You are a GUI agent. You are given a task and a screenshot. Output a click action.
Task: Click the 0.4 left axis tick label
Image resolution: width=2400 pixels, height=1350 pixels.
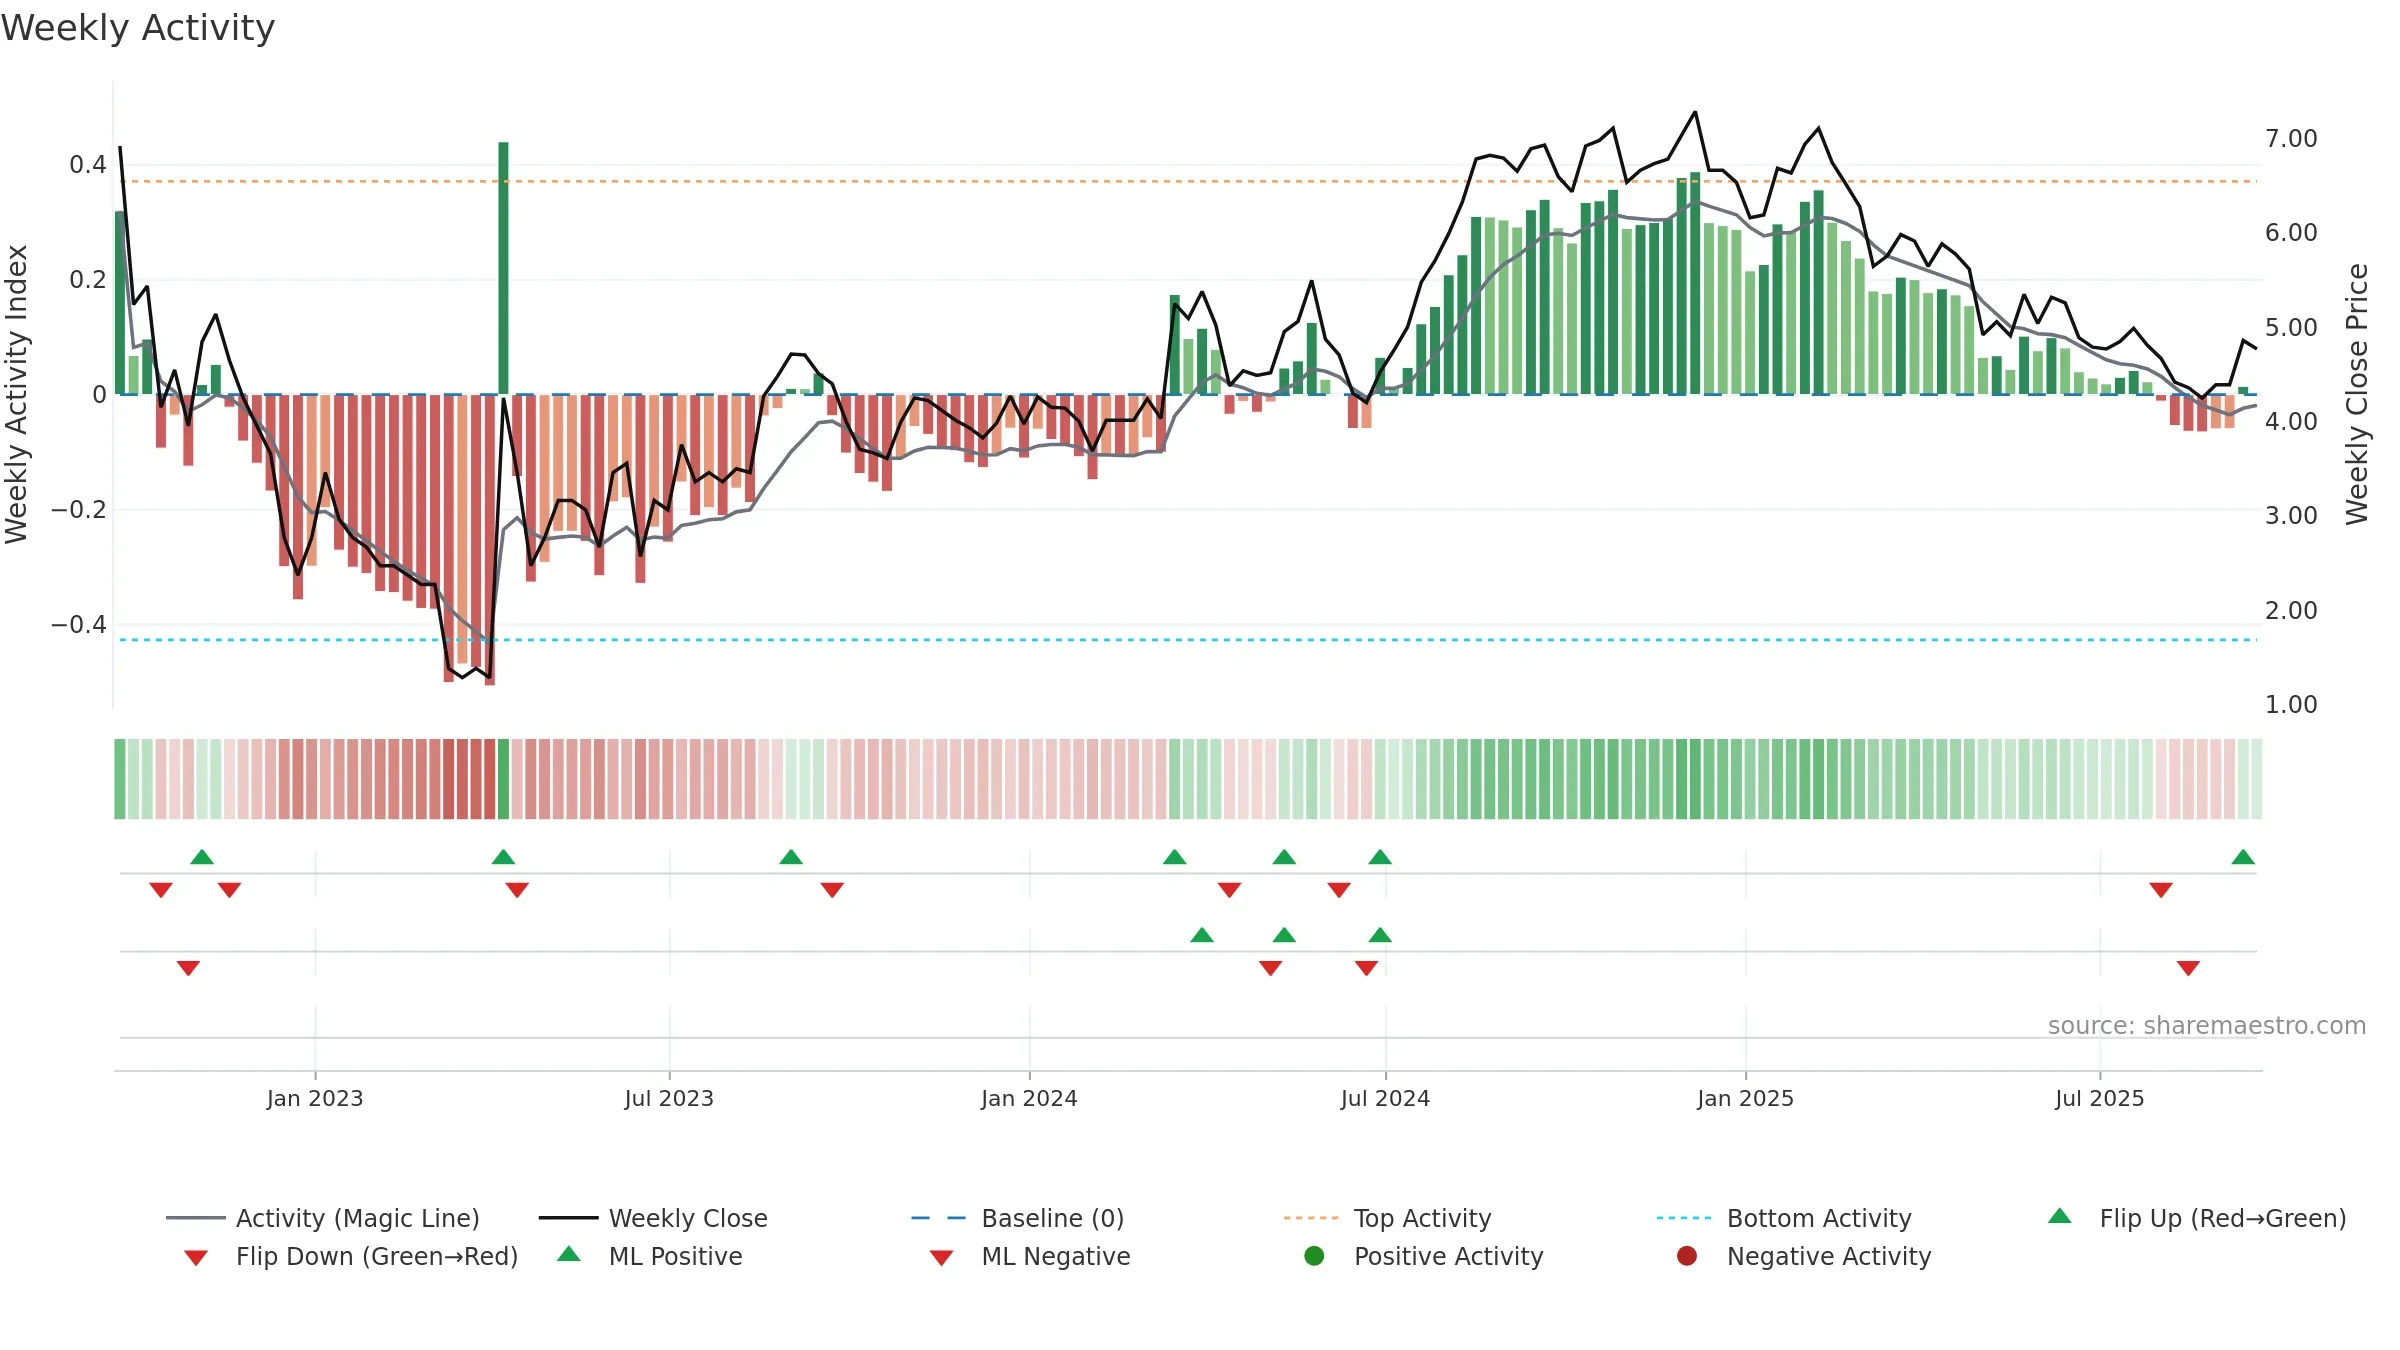pos(88,164)
